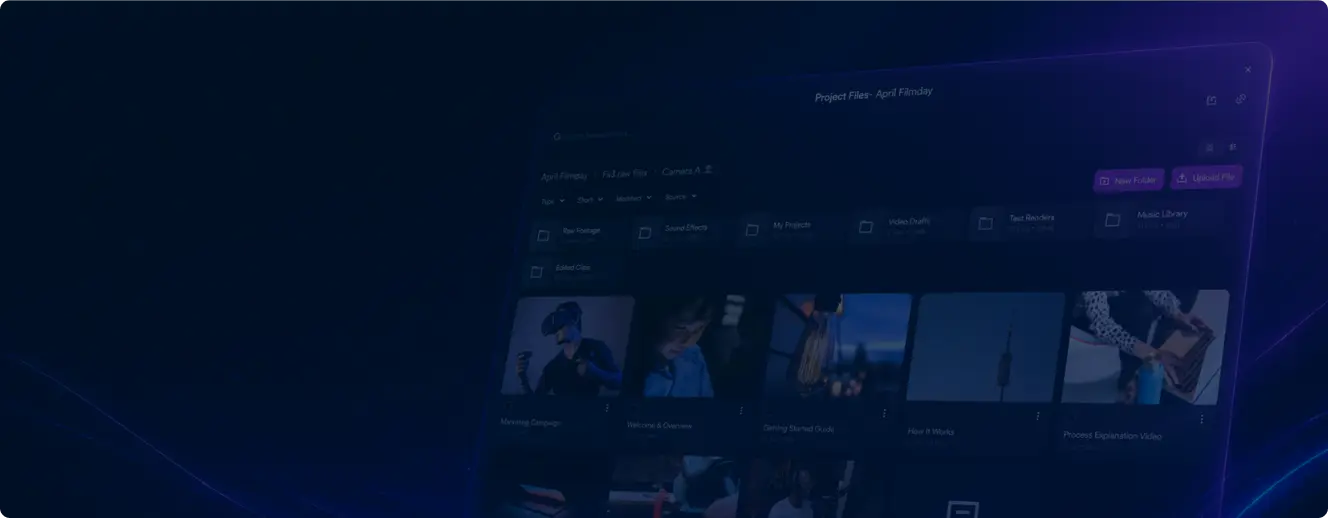The width and height of the screenshot is (1328, 518).
Task: Close the Project Files dialog
Action: pos(1248,69)
